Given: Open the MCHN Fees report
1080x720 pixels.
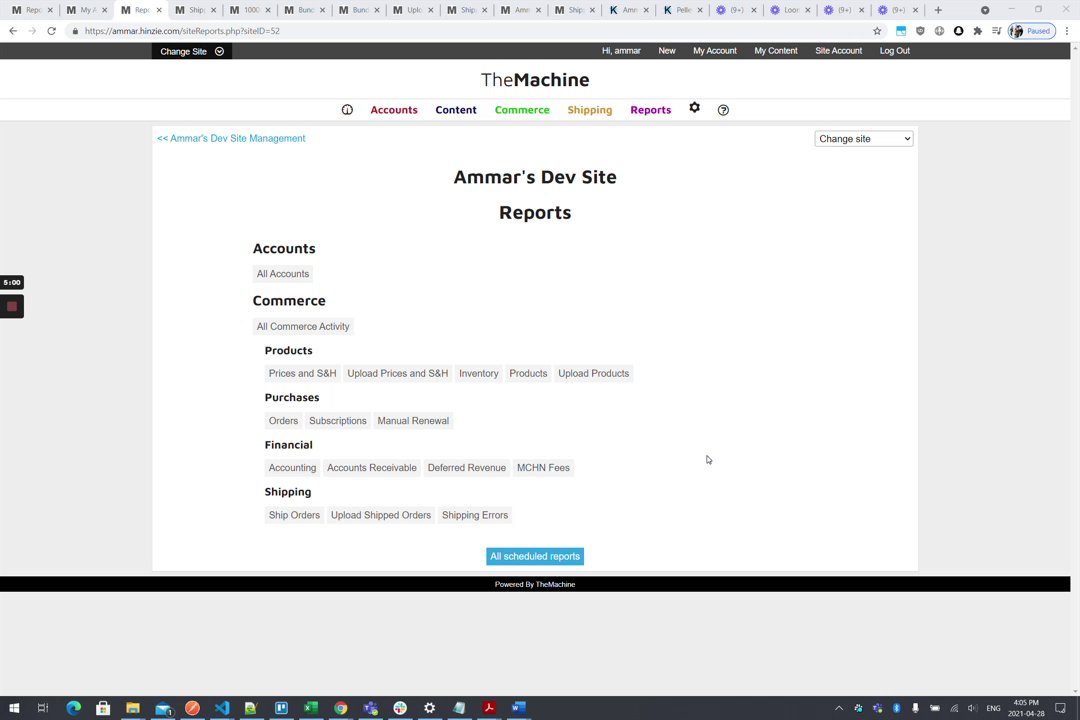Looking at the screenshot, I should coord(543,468).
